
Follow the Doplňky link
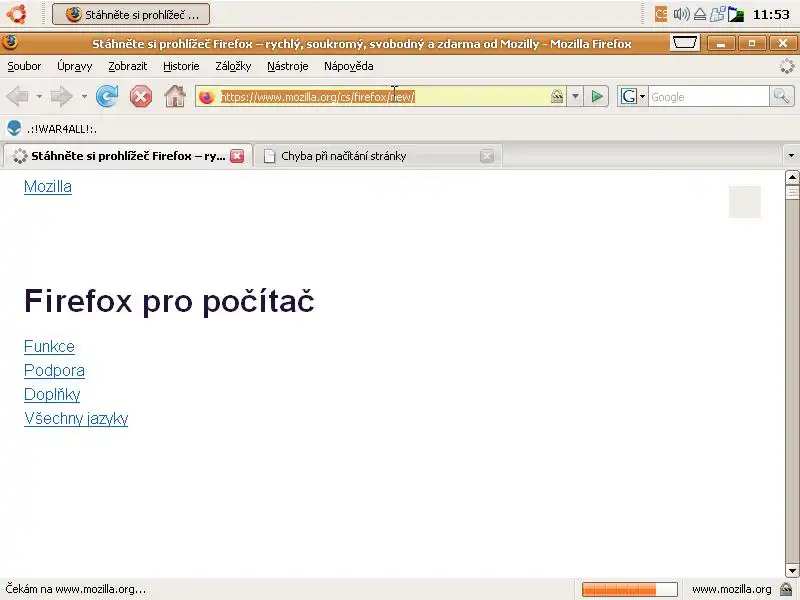pos(52,394)
